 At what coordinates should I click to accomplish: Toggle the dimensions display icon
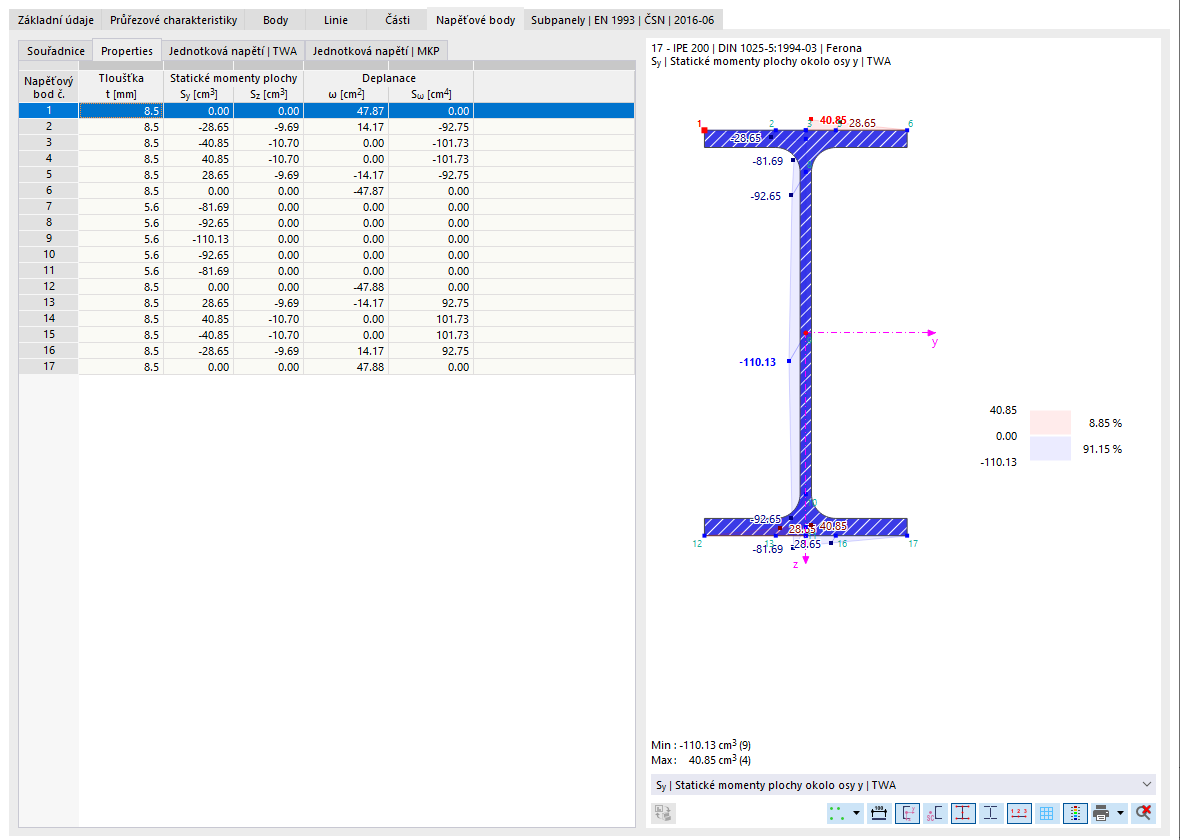pyautogui.click(x=878, y=813)
